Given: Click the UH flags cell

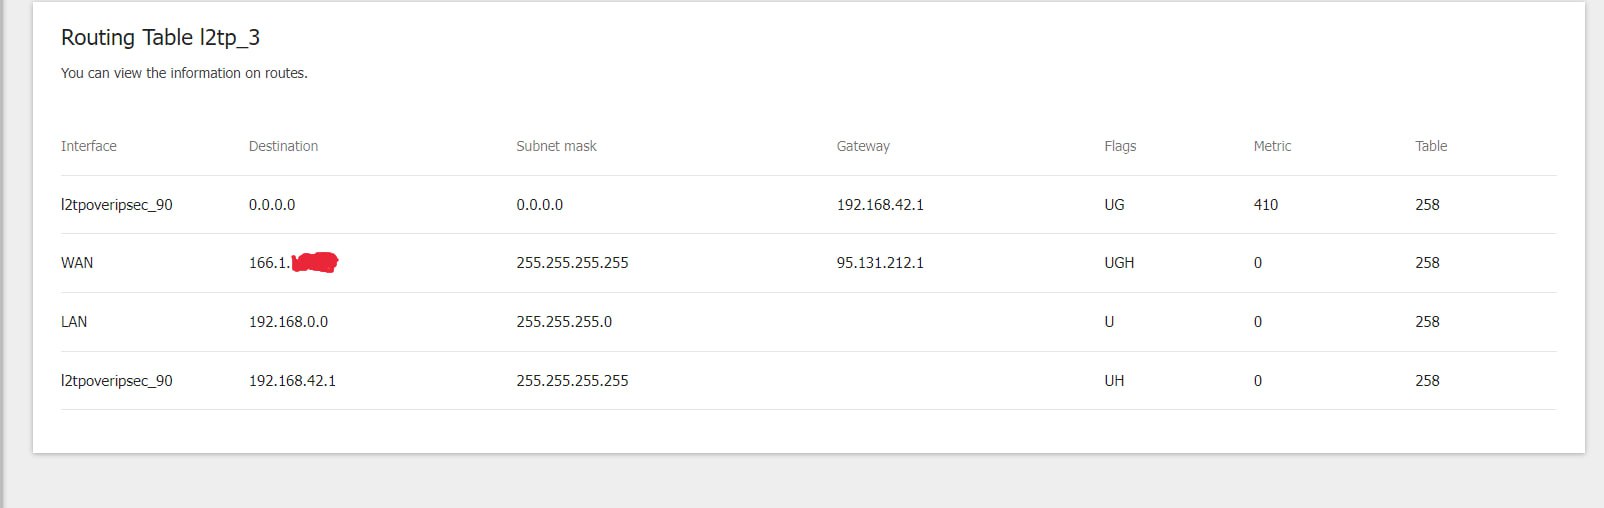Looking at the screenshot, I should [1114, 381].
